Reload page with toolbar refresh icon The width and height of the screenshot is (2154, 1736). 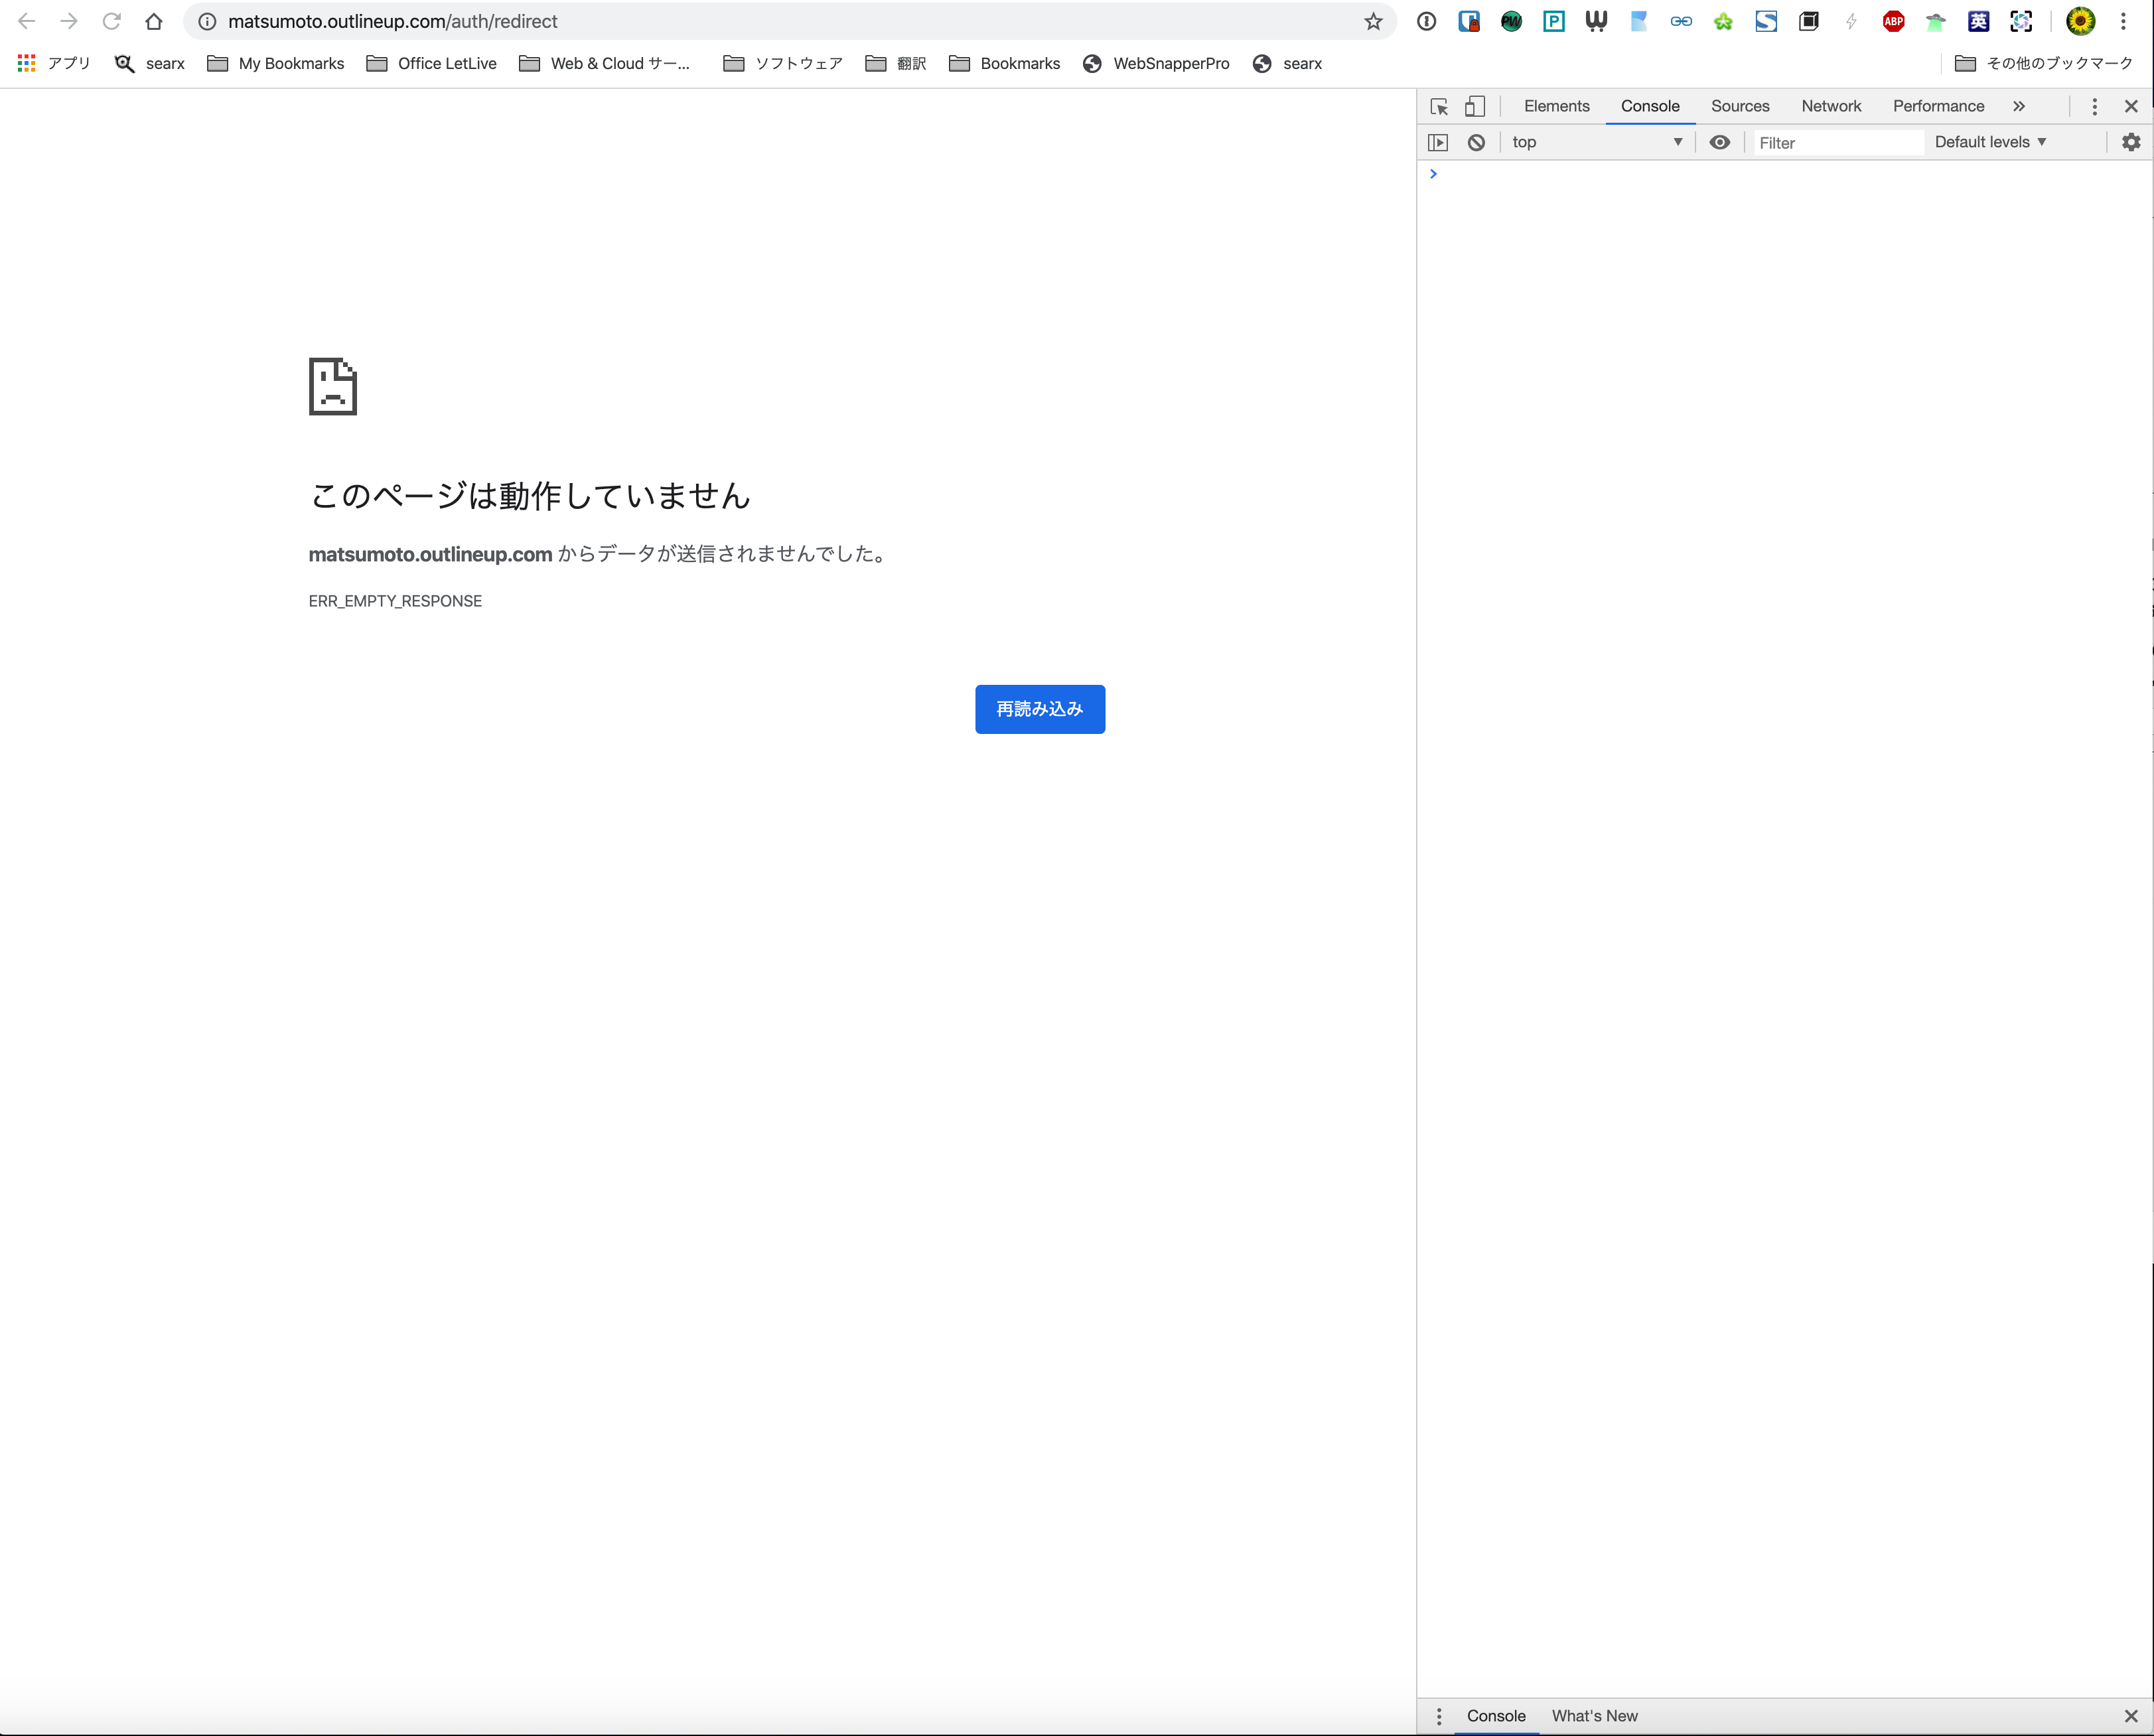pos(111,21)
